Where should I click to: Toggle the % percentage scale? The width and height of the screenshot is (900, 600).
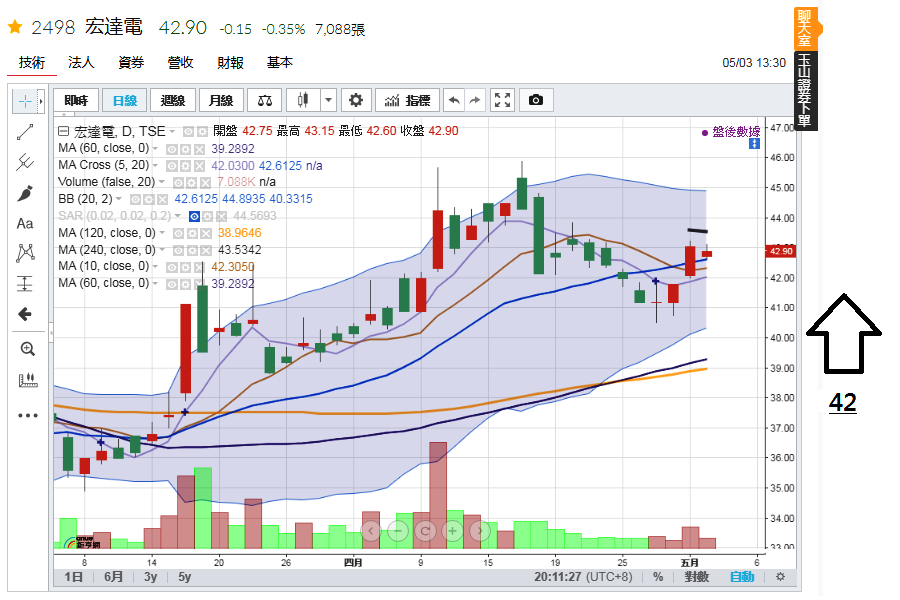658,576
